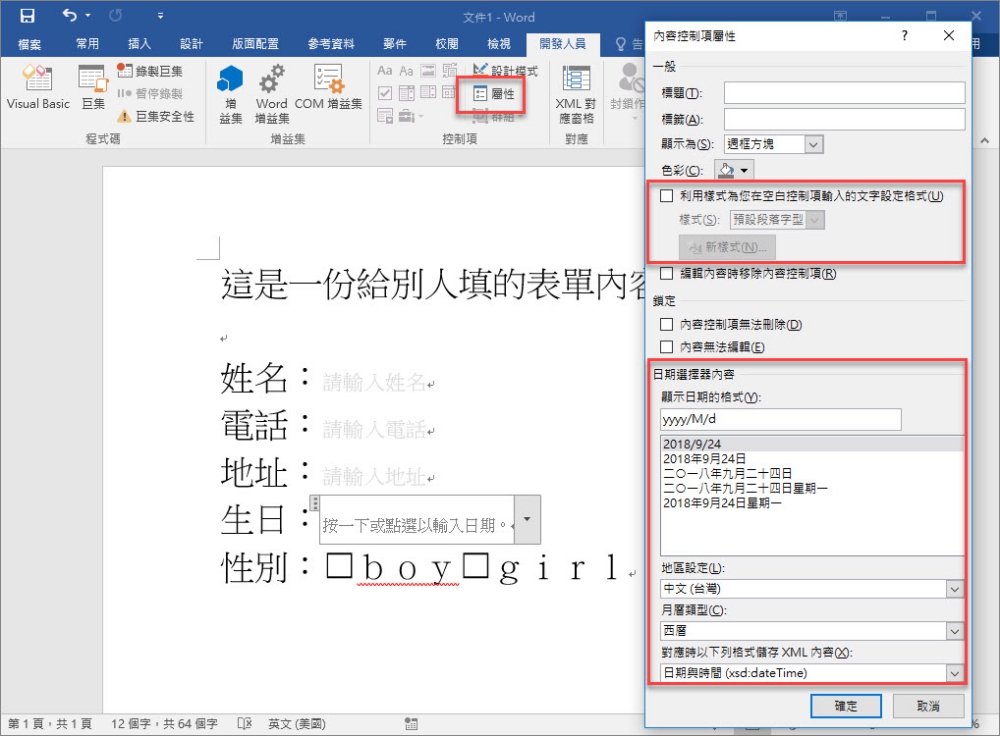The image size is (1000, 736).
Task: Click Cancel (取消) in properties dialog
Action: coord(928,706)
